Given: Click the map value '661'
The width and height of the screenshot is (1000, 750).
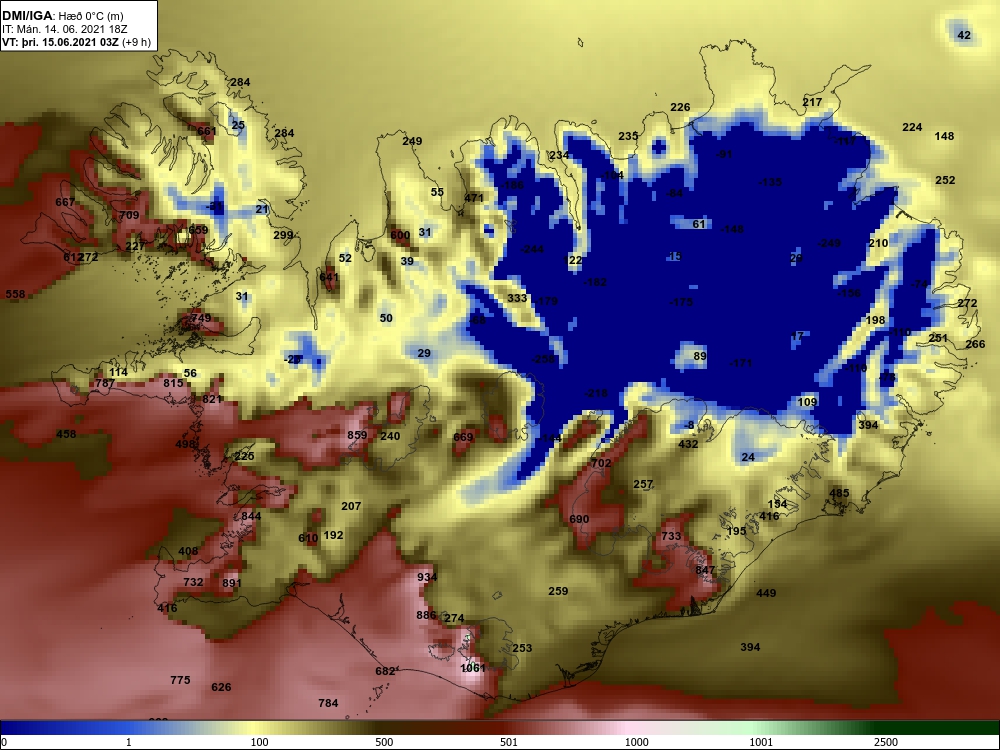Looking at the screenshot, I should [207, 131].
